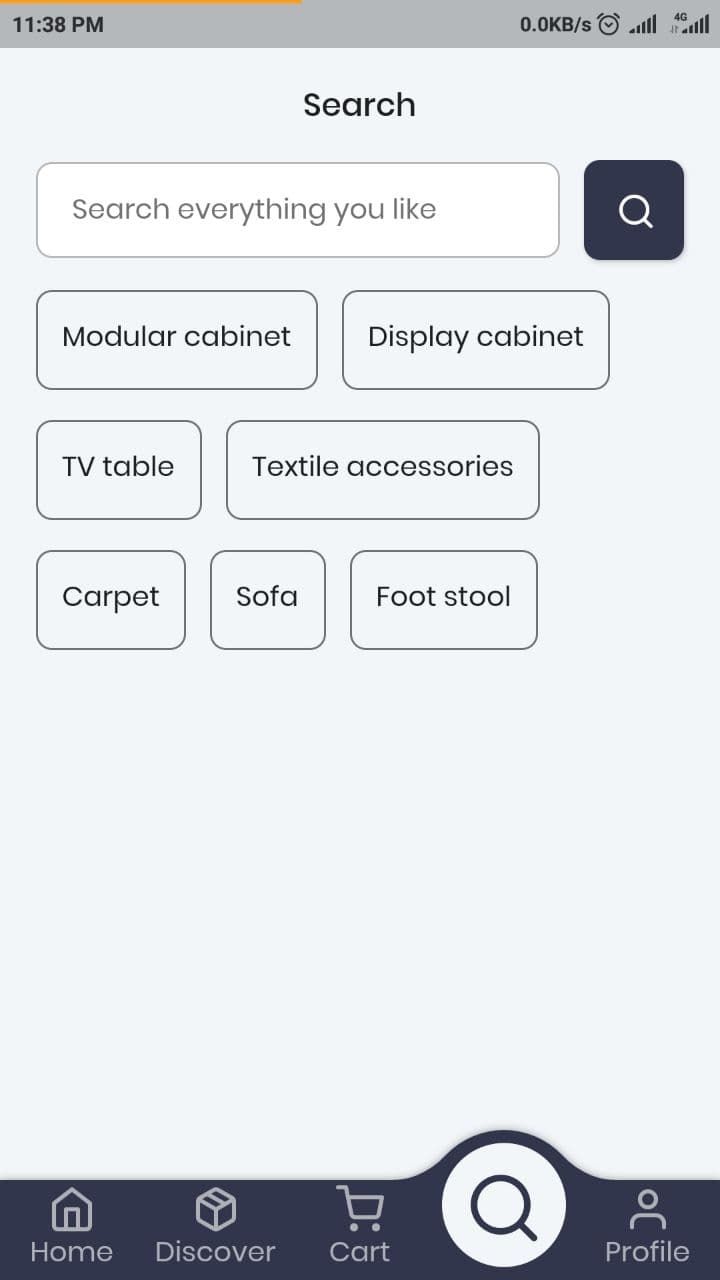Tap the Profile person icon

tap(647, 1209)
